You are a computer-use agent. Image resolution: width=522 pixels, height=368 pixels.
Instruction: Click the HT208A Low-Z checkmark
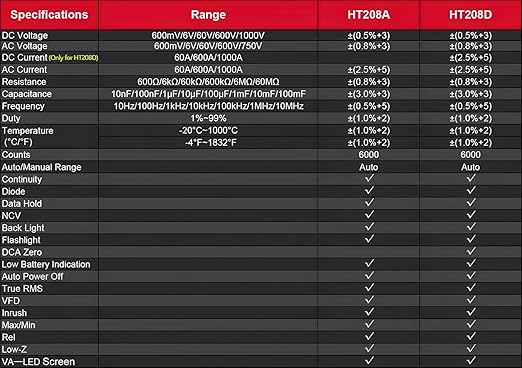(369, 348)
